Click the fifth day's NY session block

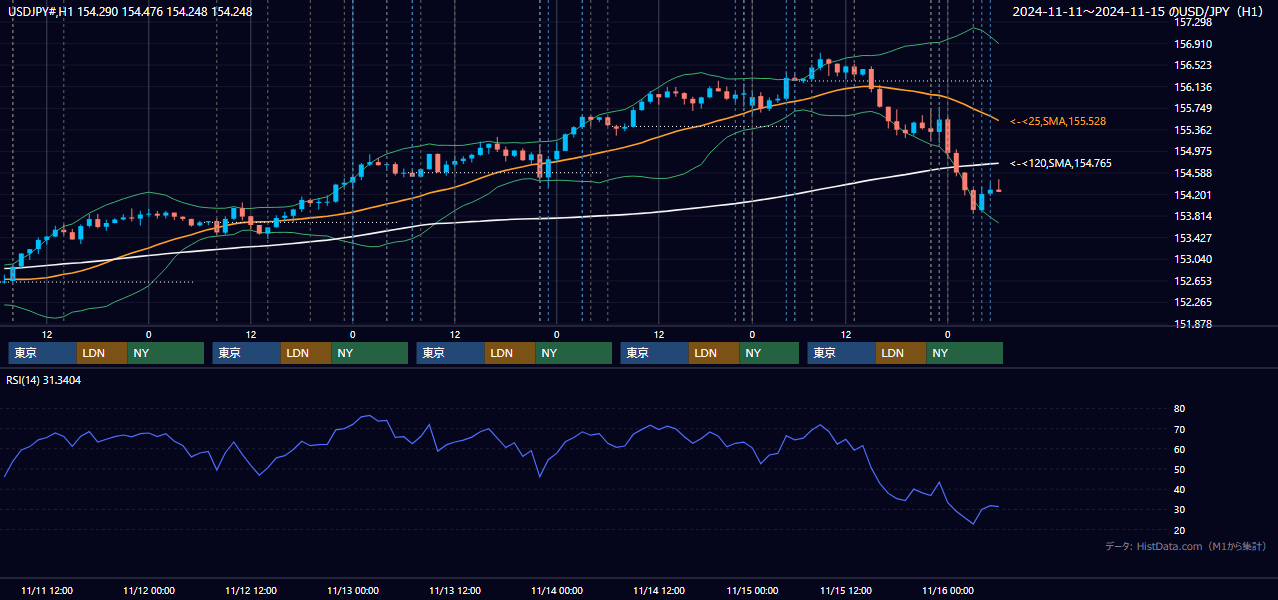pos(965,353)
